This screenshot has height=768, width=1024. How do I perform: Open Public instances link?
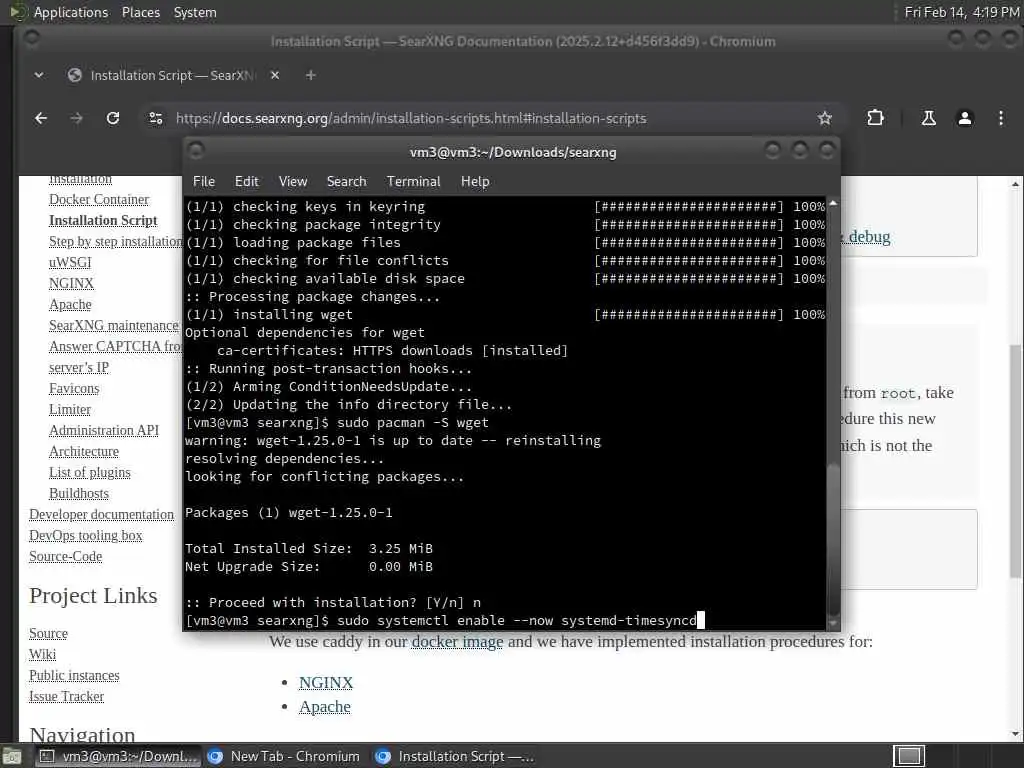74,675
